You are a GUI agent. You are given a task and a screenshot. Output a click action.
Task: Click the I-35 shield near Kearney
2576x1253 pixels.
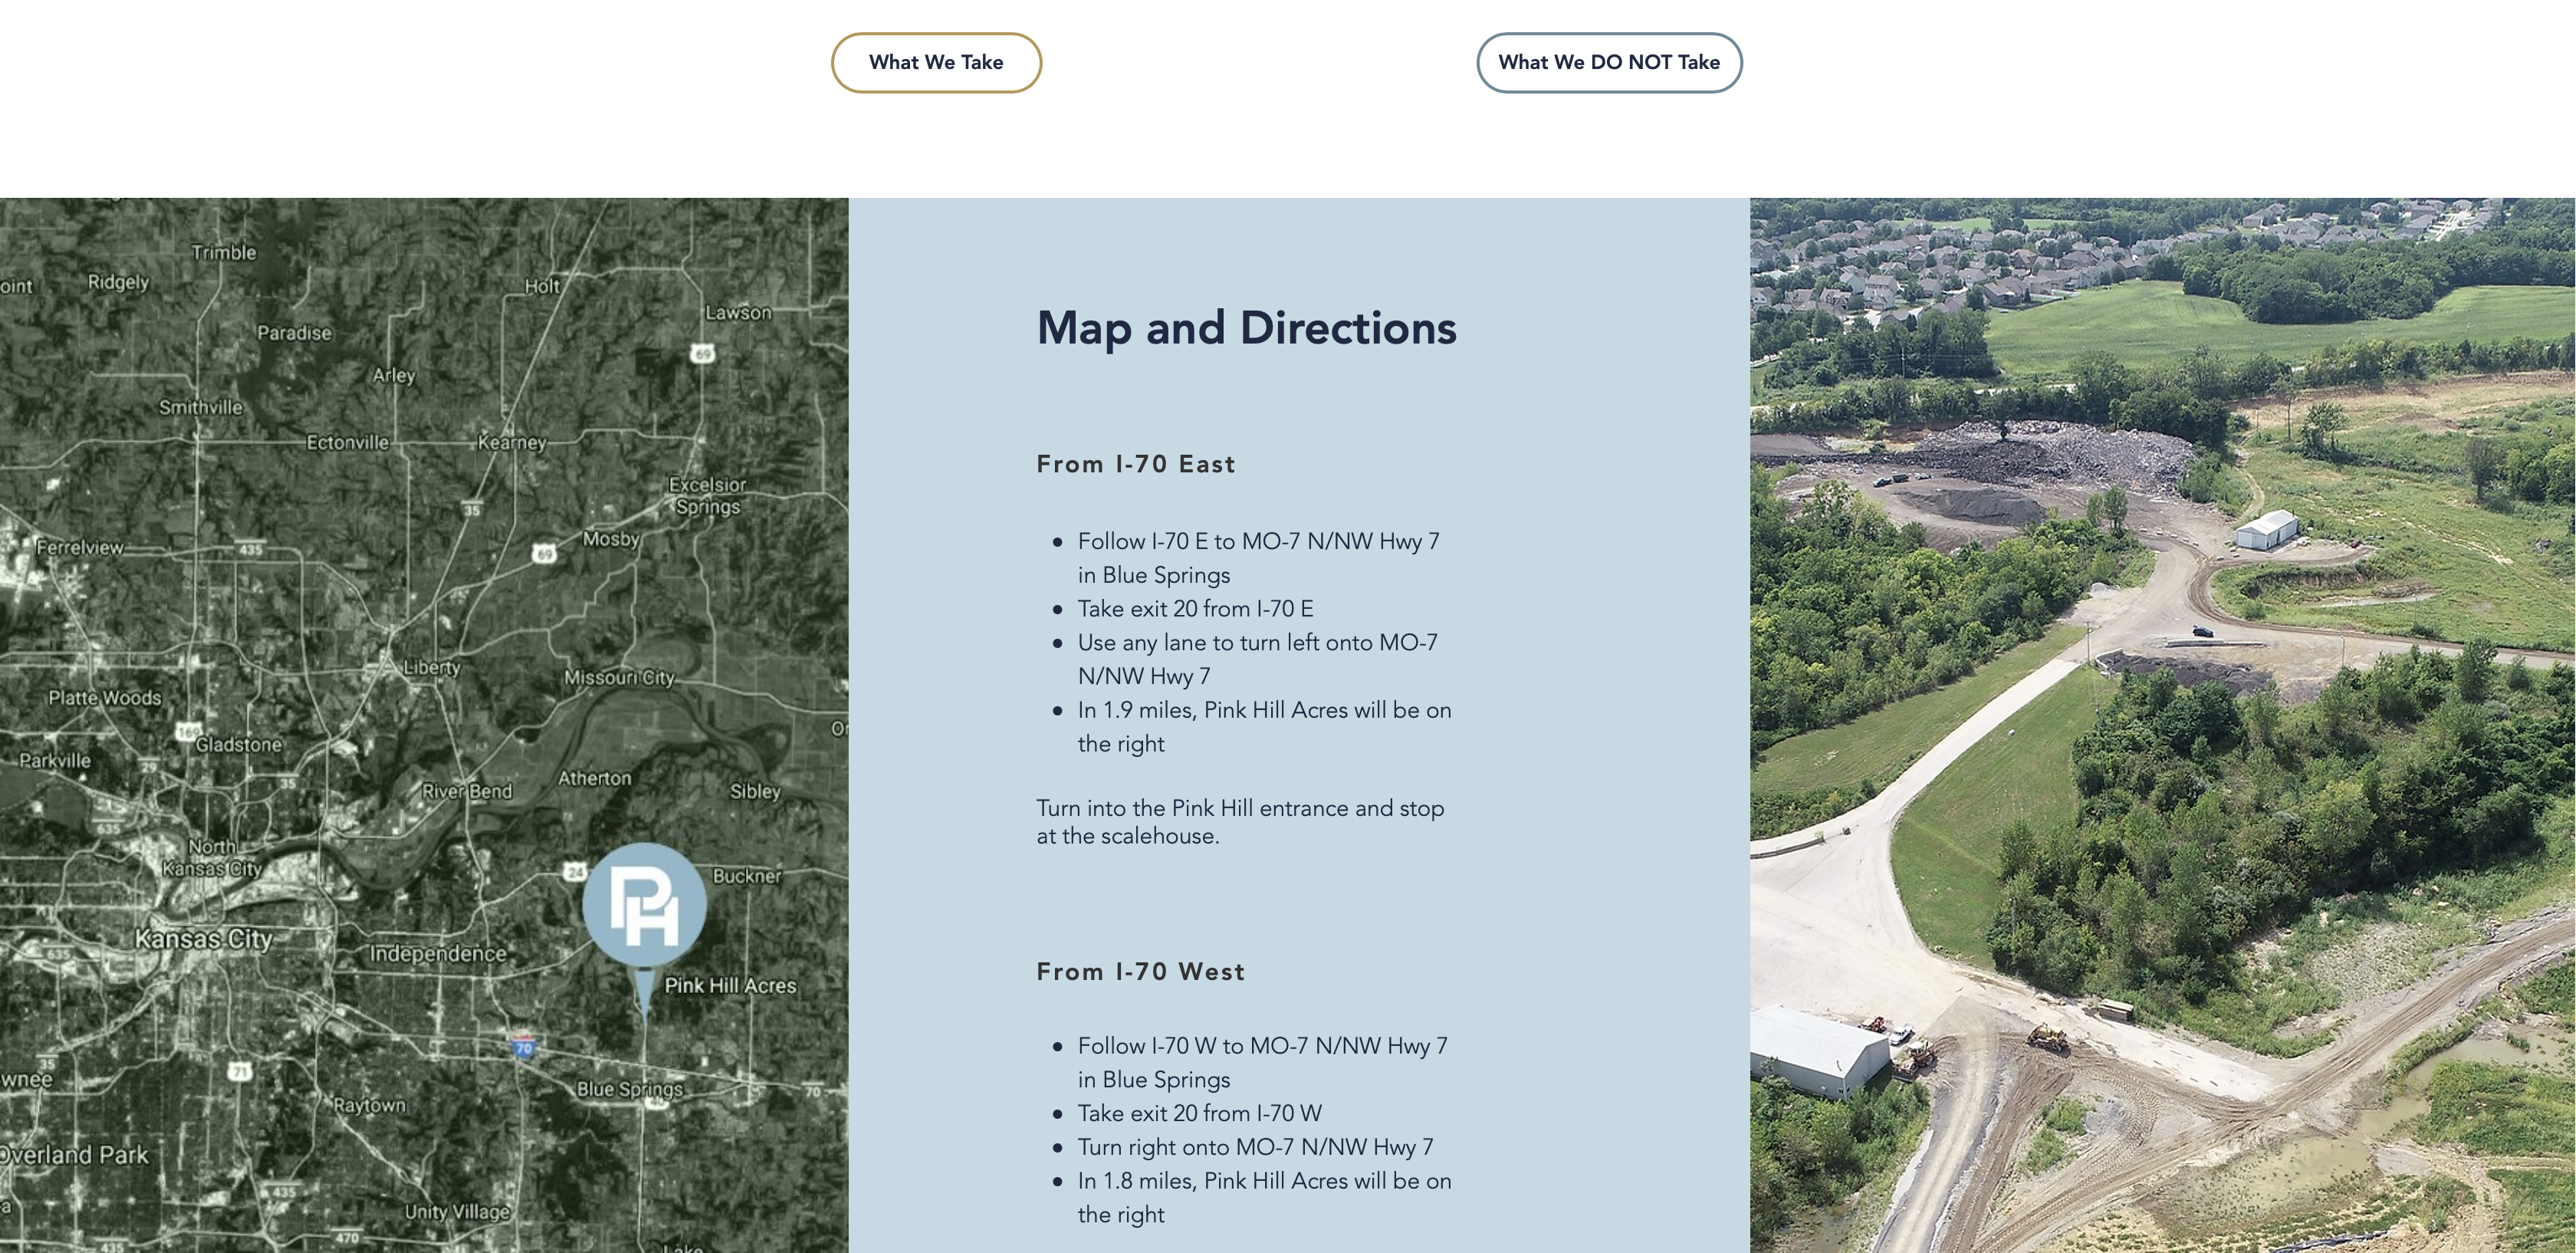(472, 510)
